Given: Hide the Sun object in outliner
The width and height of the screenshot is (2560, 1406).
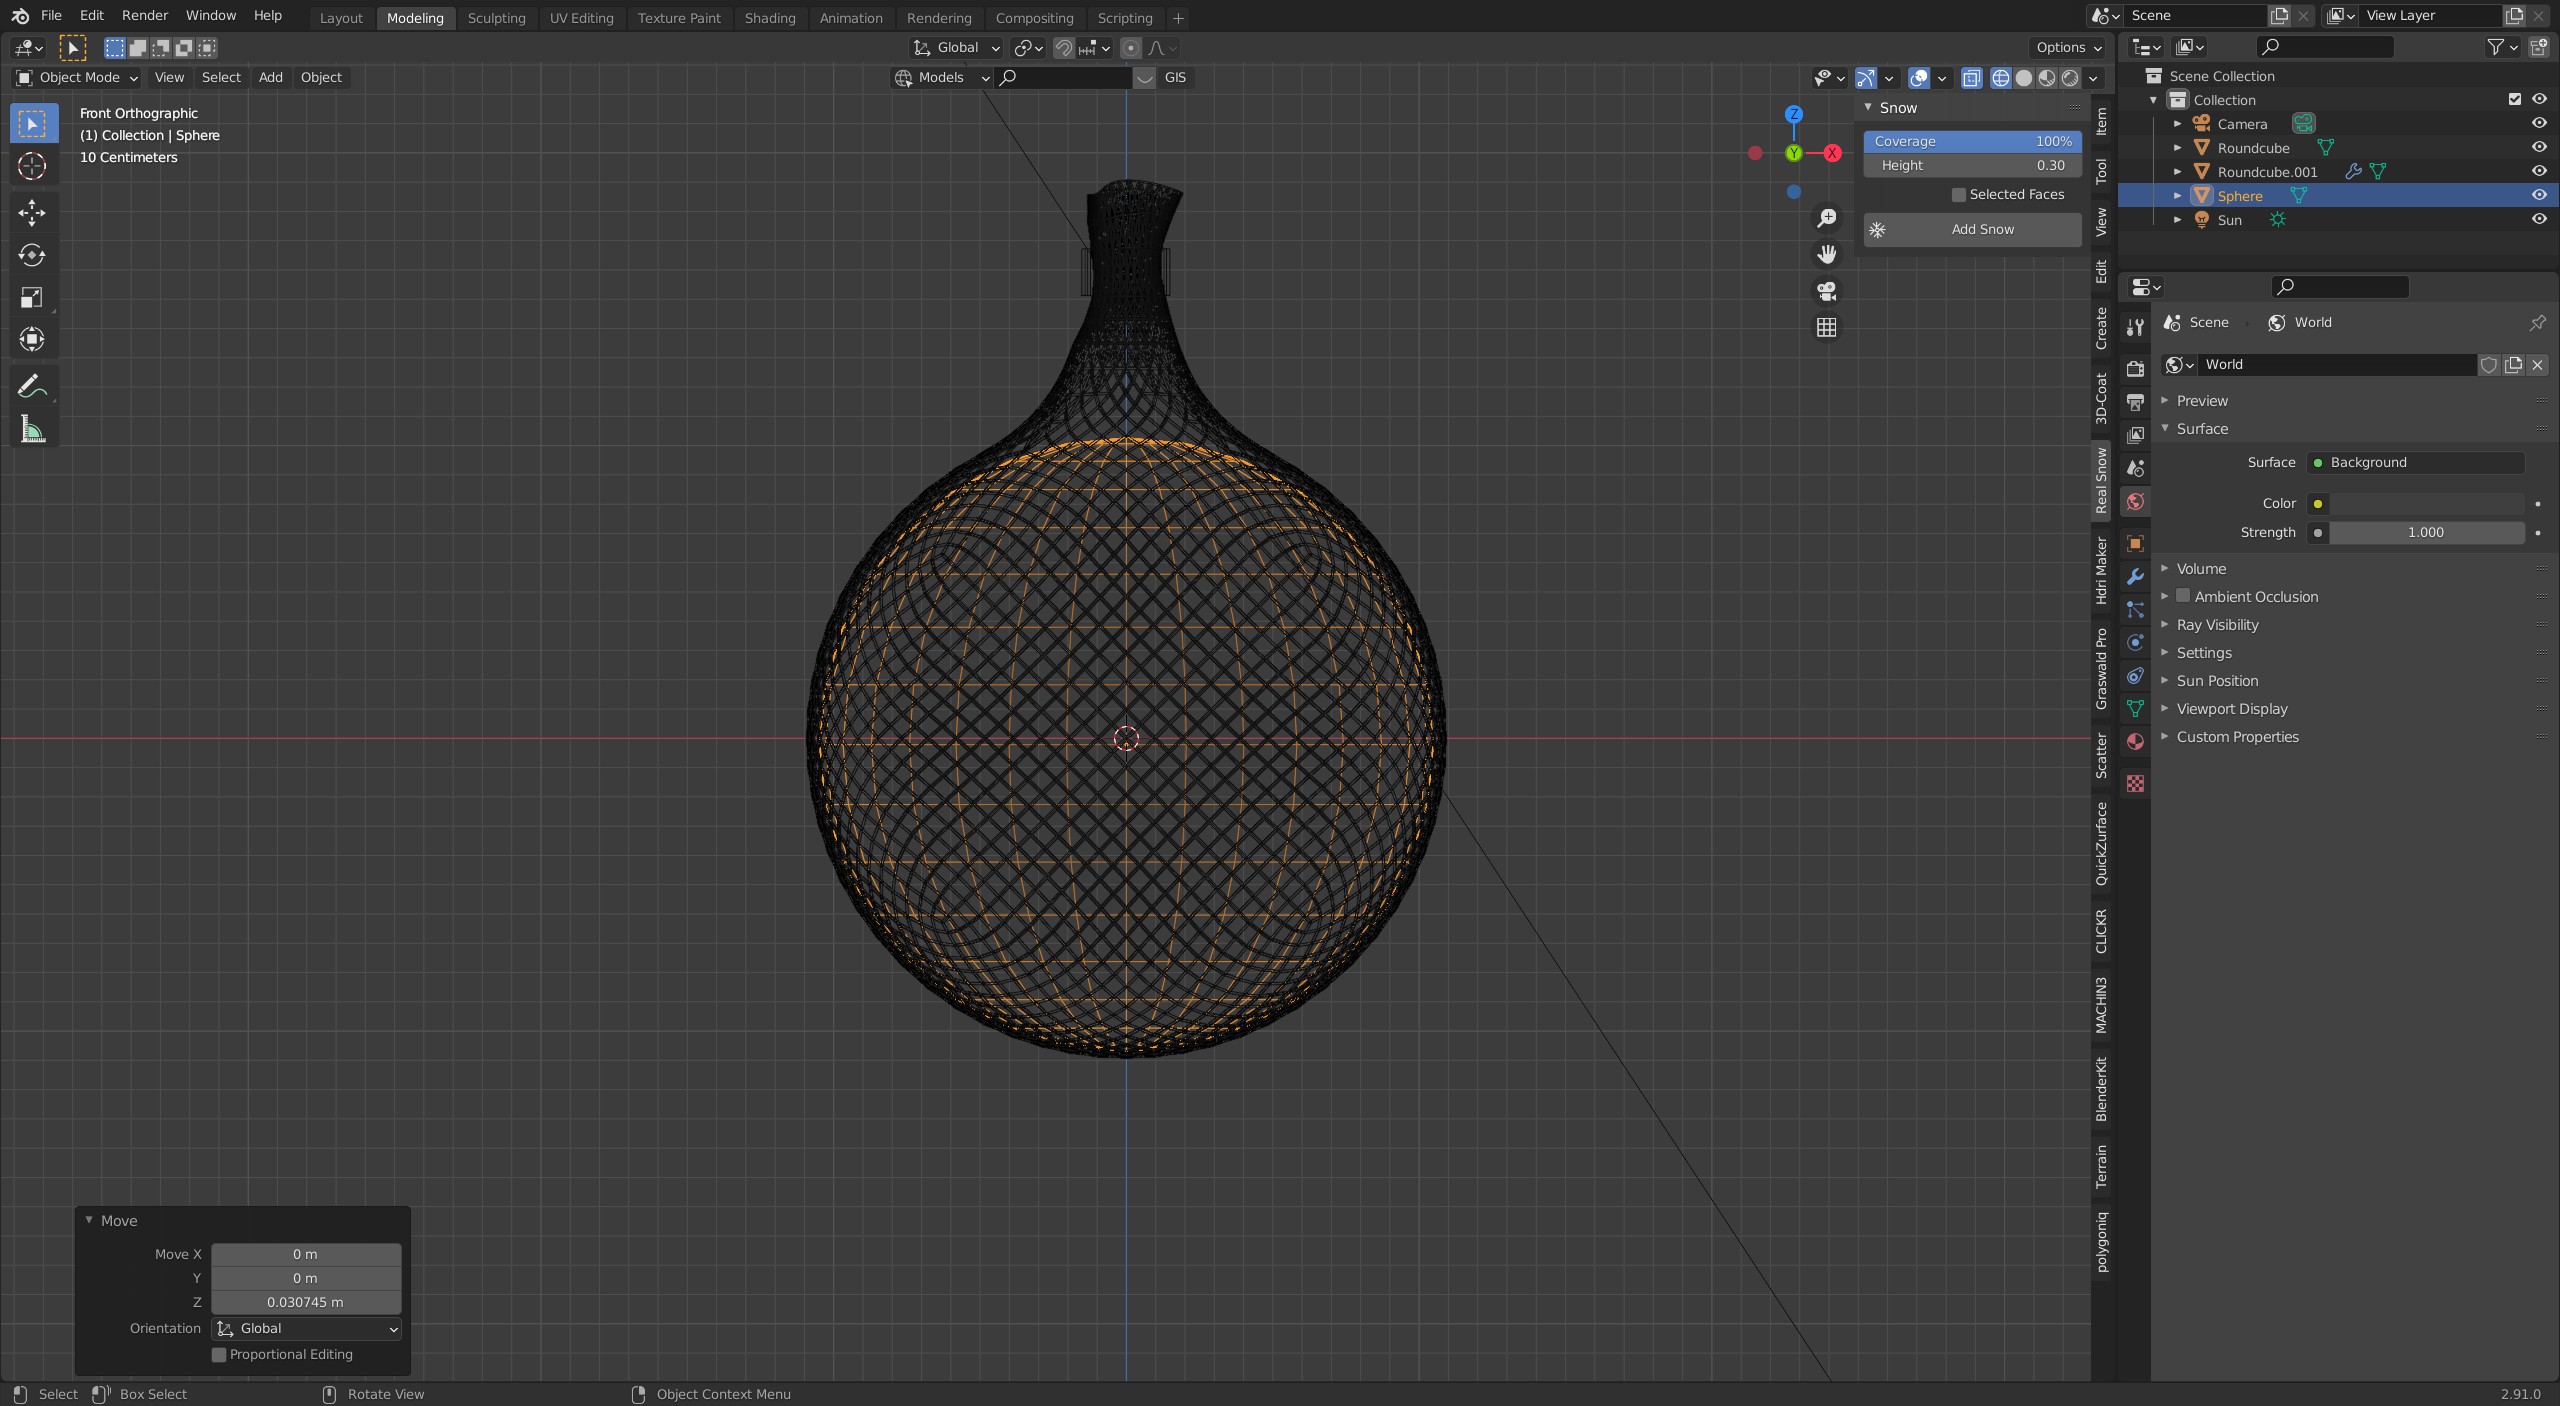Looking at the screenshot, I should coord(2538,220).
